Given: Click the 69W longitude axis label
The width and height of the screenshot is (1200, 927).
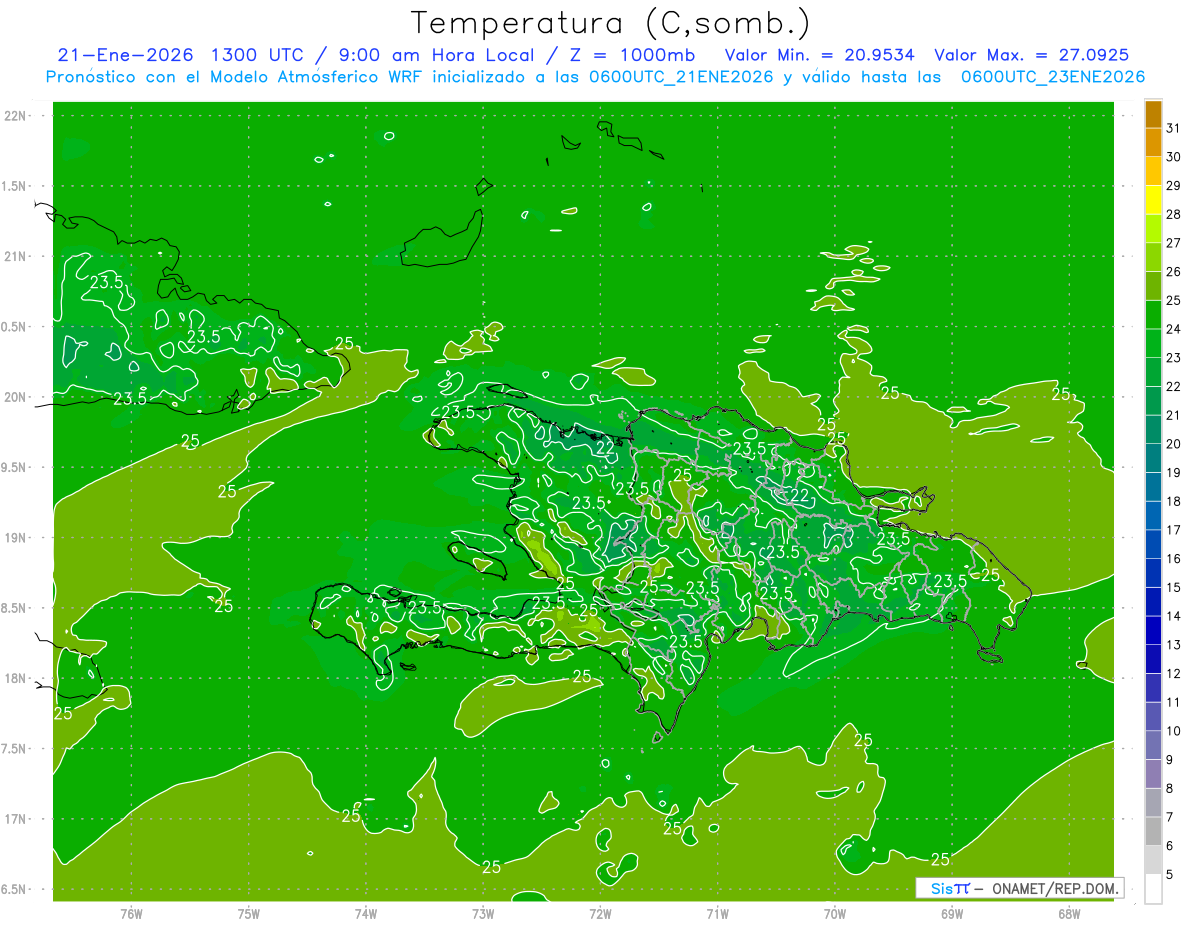Looking at the screenshot, I should point(952,914).
